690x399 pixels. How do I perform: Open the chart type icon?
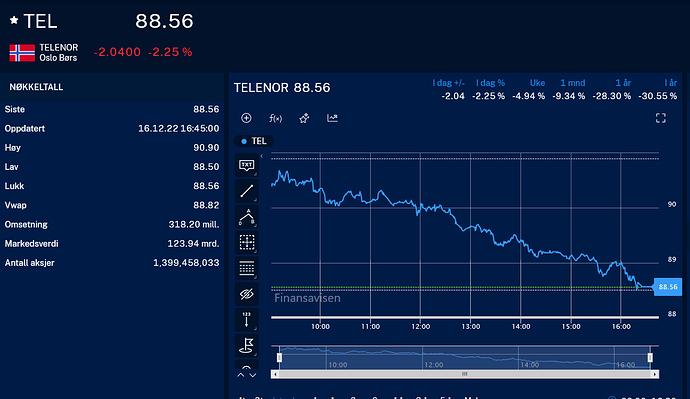pos(332,118)
